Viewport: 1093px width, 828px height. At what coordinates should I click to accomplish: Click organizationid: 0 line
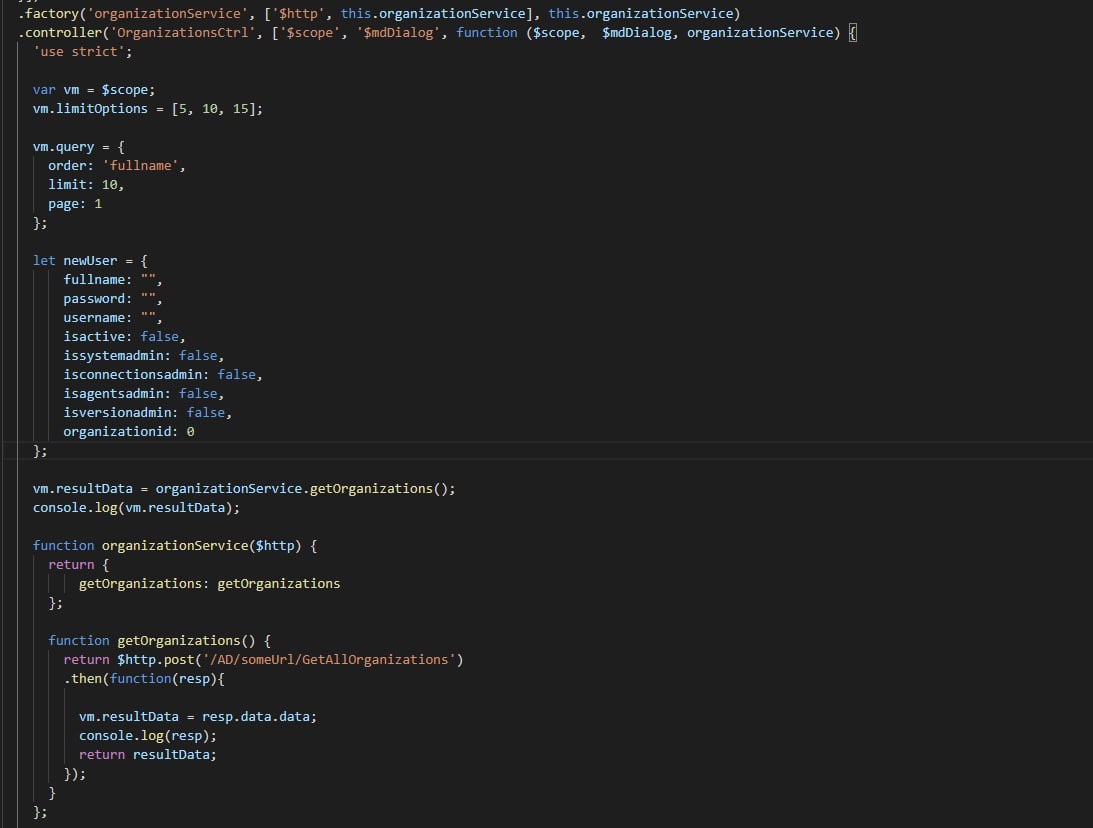click(129, 432)
